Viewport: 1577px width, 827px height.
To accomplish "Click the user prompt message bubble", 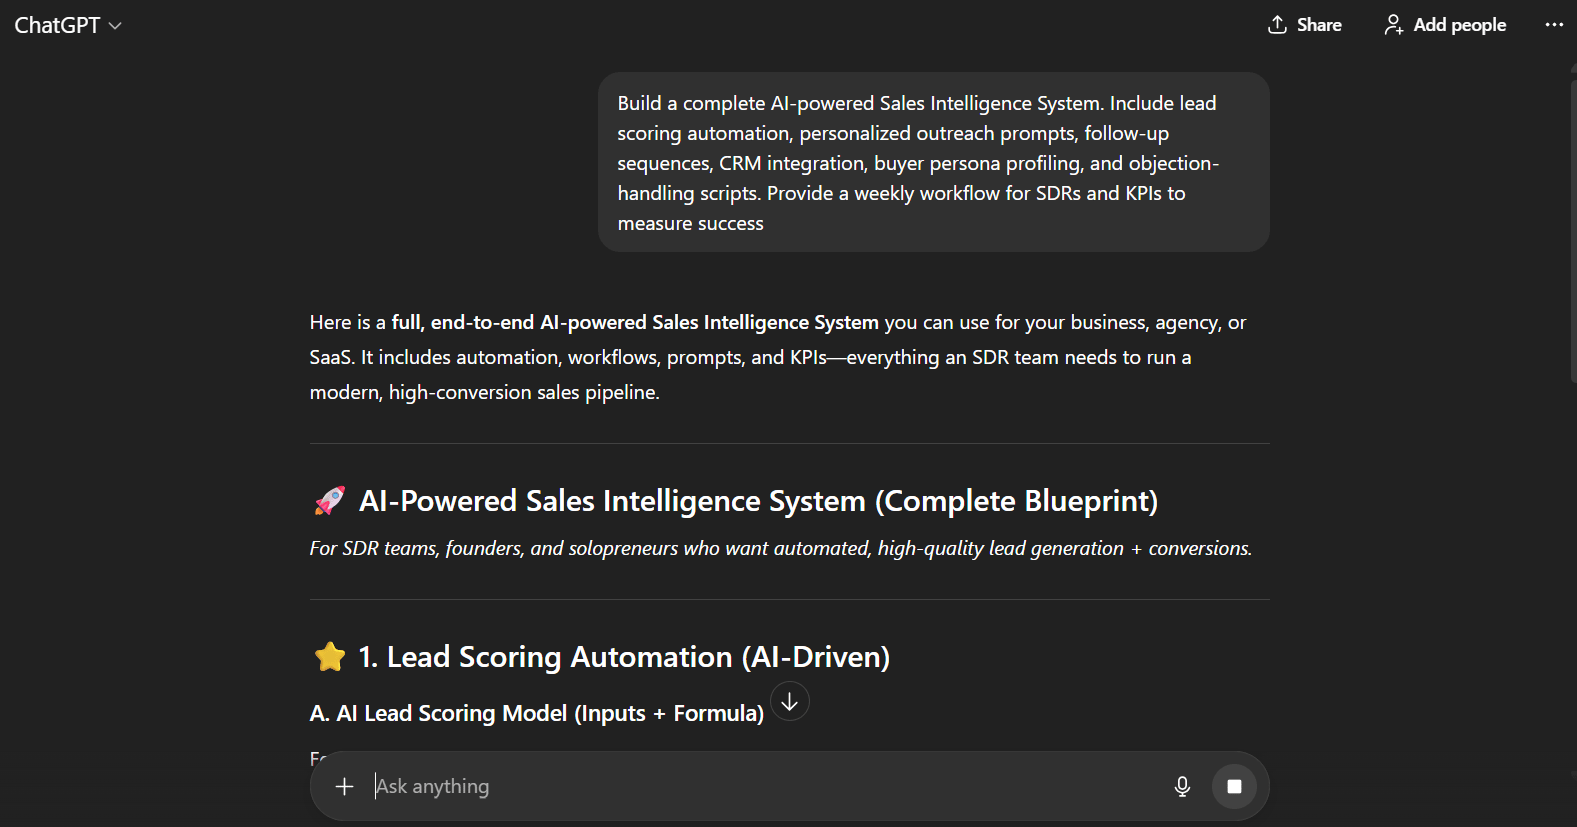I will point(934,162).
